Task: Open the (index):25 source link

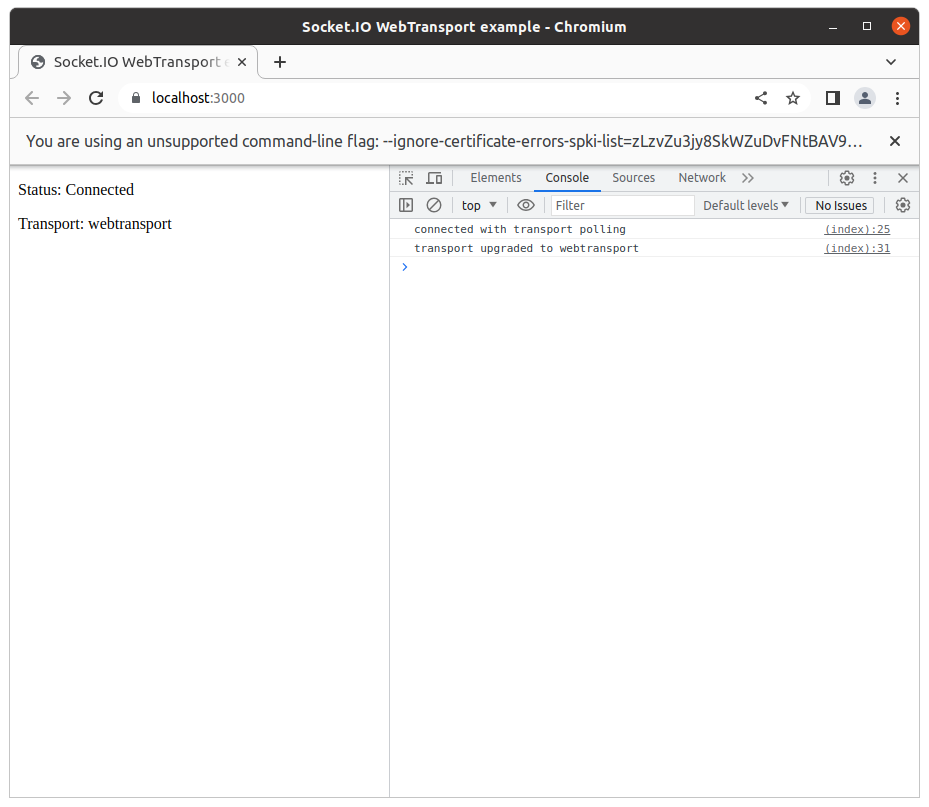Action: [x=857, y=229]
